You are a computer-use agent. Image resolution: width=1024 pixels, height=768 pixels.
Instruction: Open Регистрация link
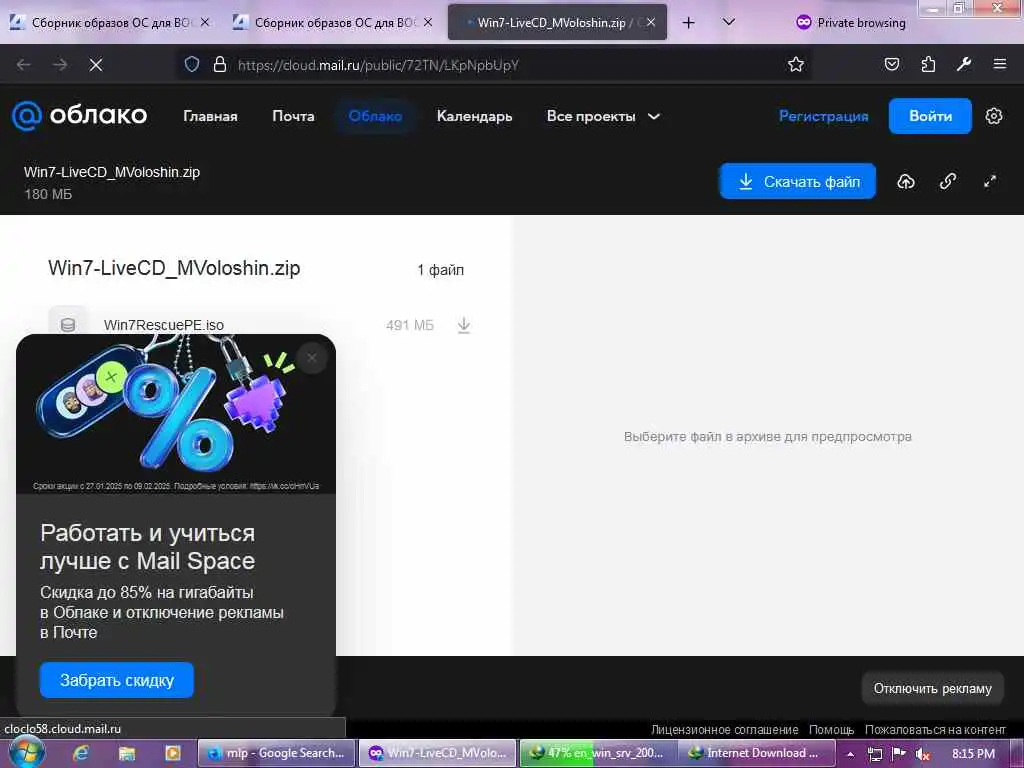(824, 116)
